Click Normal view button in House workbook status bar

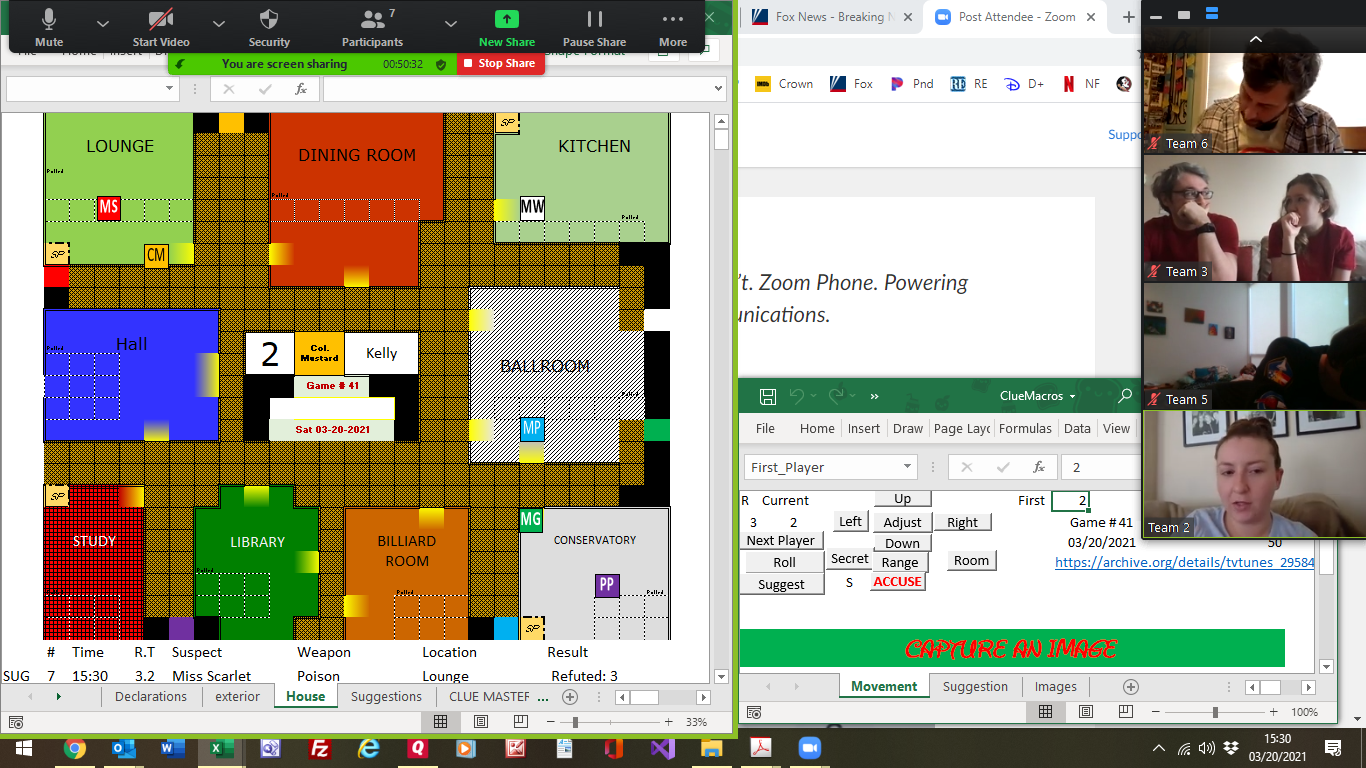(x=441, y=722)
